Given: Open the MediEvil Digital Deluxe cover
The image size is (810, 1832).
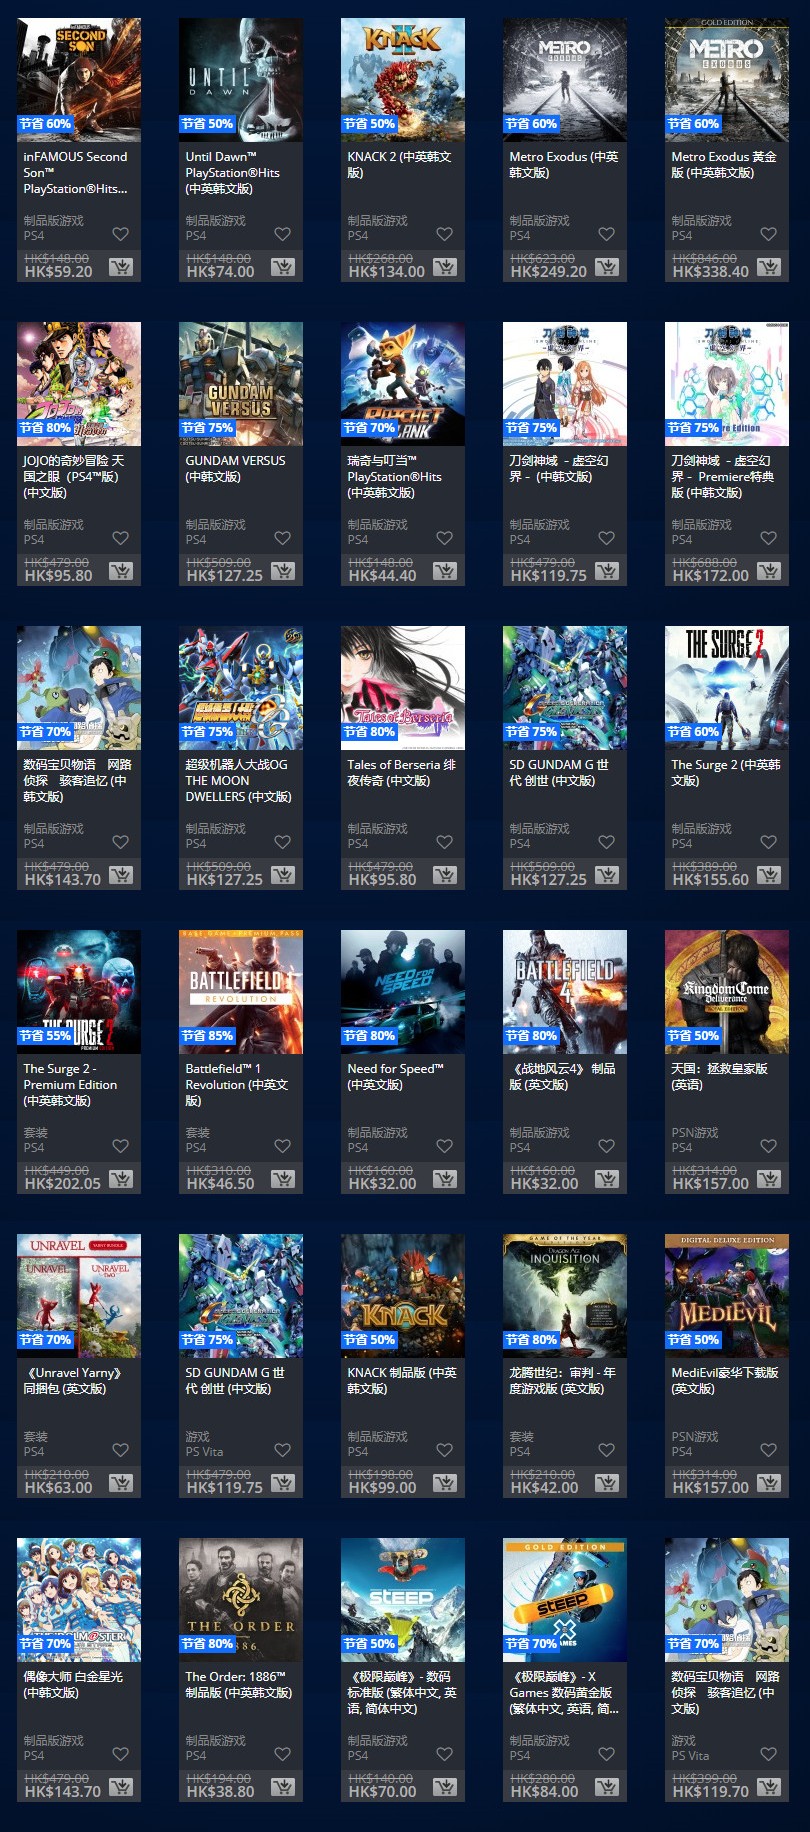Looking at the screenshot, I should tap(727, 1296).
